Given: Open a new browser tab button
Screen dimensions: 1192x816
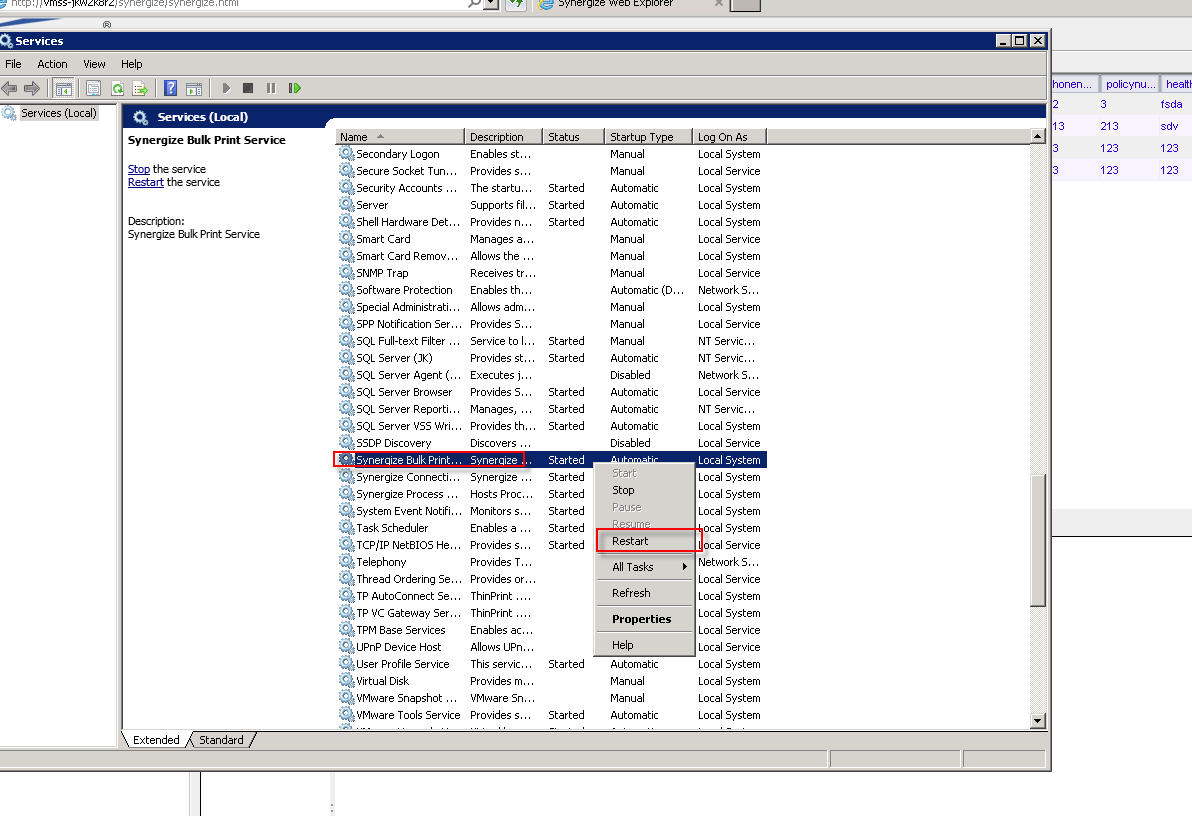Looking at the screenshot, I should point(745,5).
